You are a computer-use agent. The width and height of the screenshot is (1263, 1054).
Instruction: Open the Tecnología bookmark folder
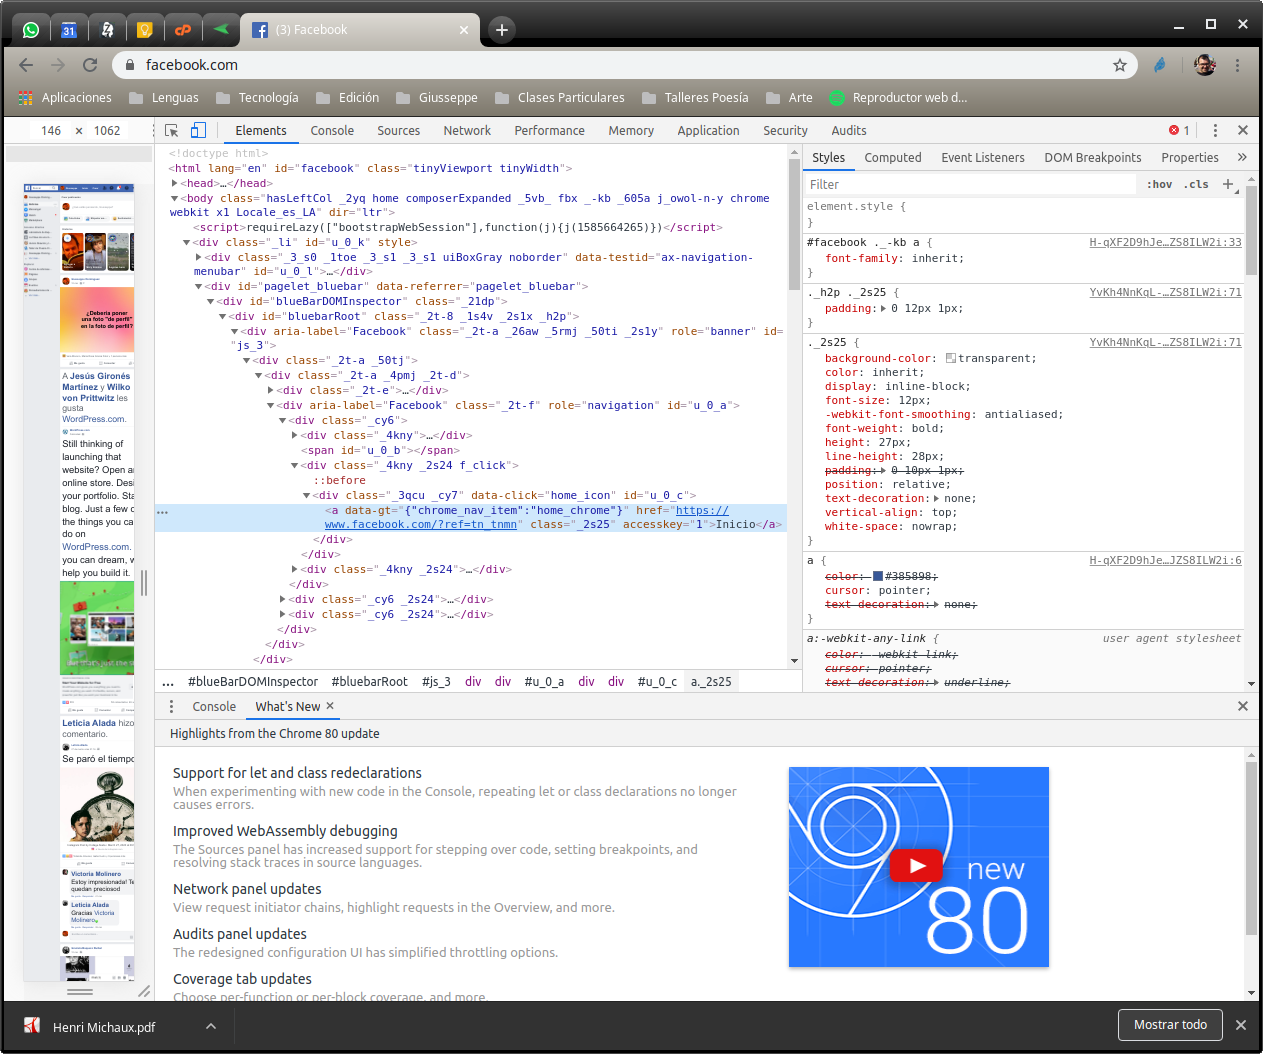(x=256, y=98)
